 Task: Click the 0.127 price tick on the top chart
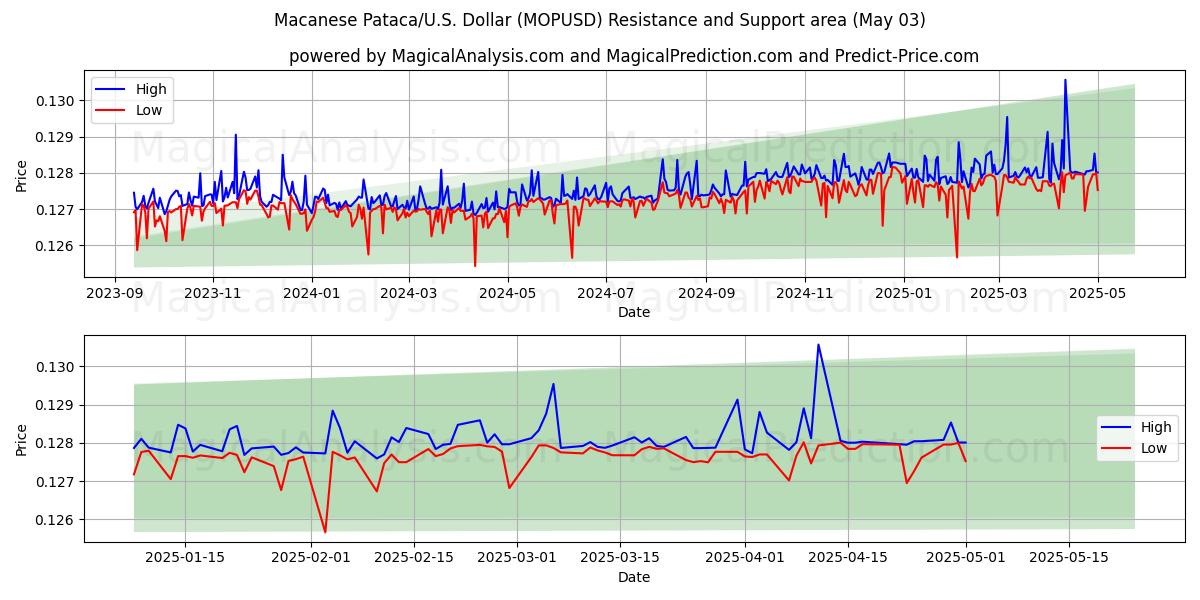point(56,210)
